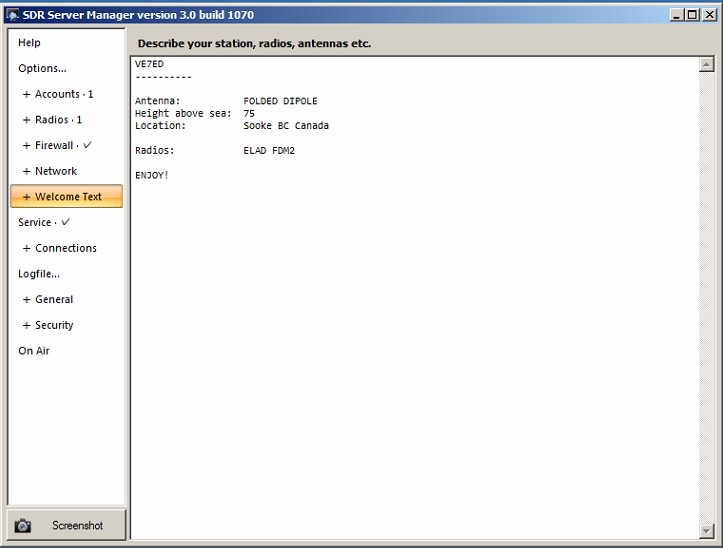This screenshot has height=548, width=723.
Task: Click the plus sign beside Welcome Text
Action: point(26,197)
